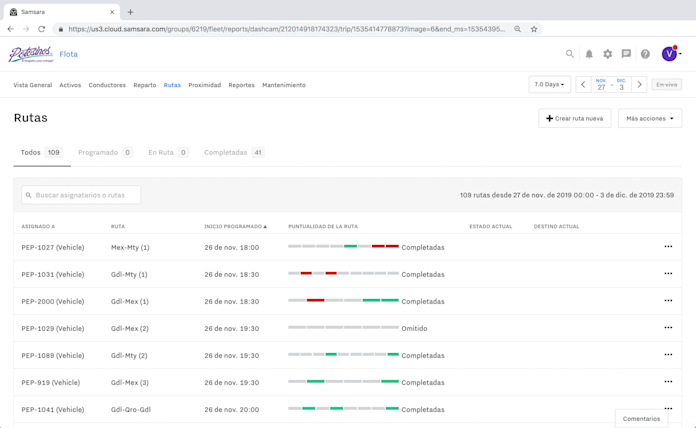
Task: Open the Reparto menu
Action: 145,85
